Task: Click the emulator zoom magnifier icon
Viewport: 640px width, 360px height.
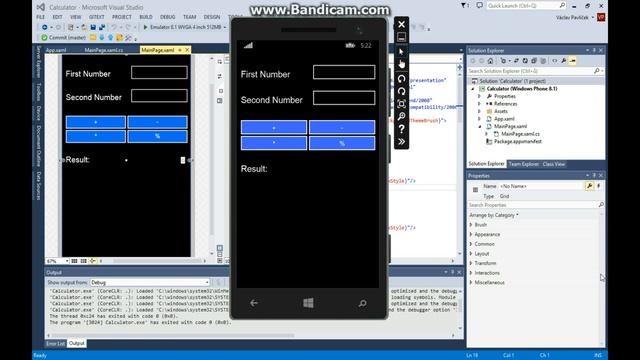Action: pyautogui.click(x=402, y=116)
